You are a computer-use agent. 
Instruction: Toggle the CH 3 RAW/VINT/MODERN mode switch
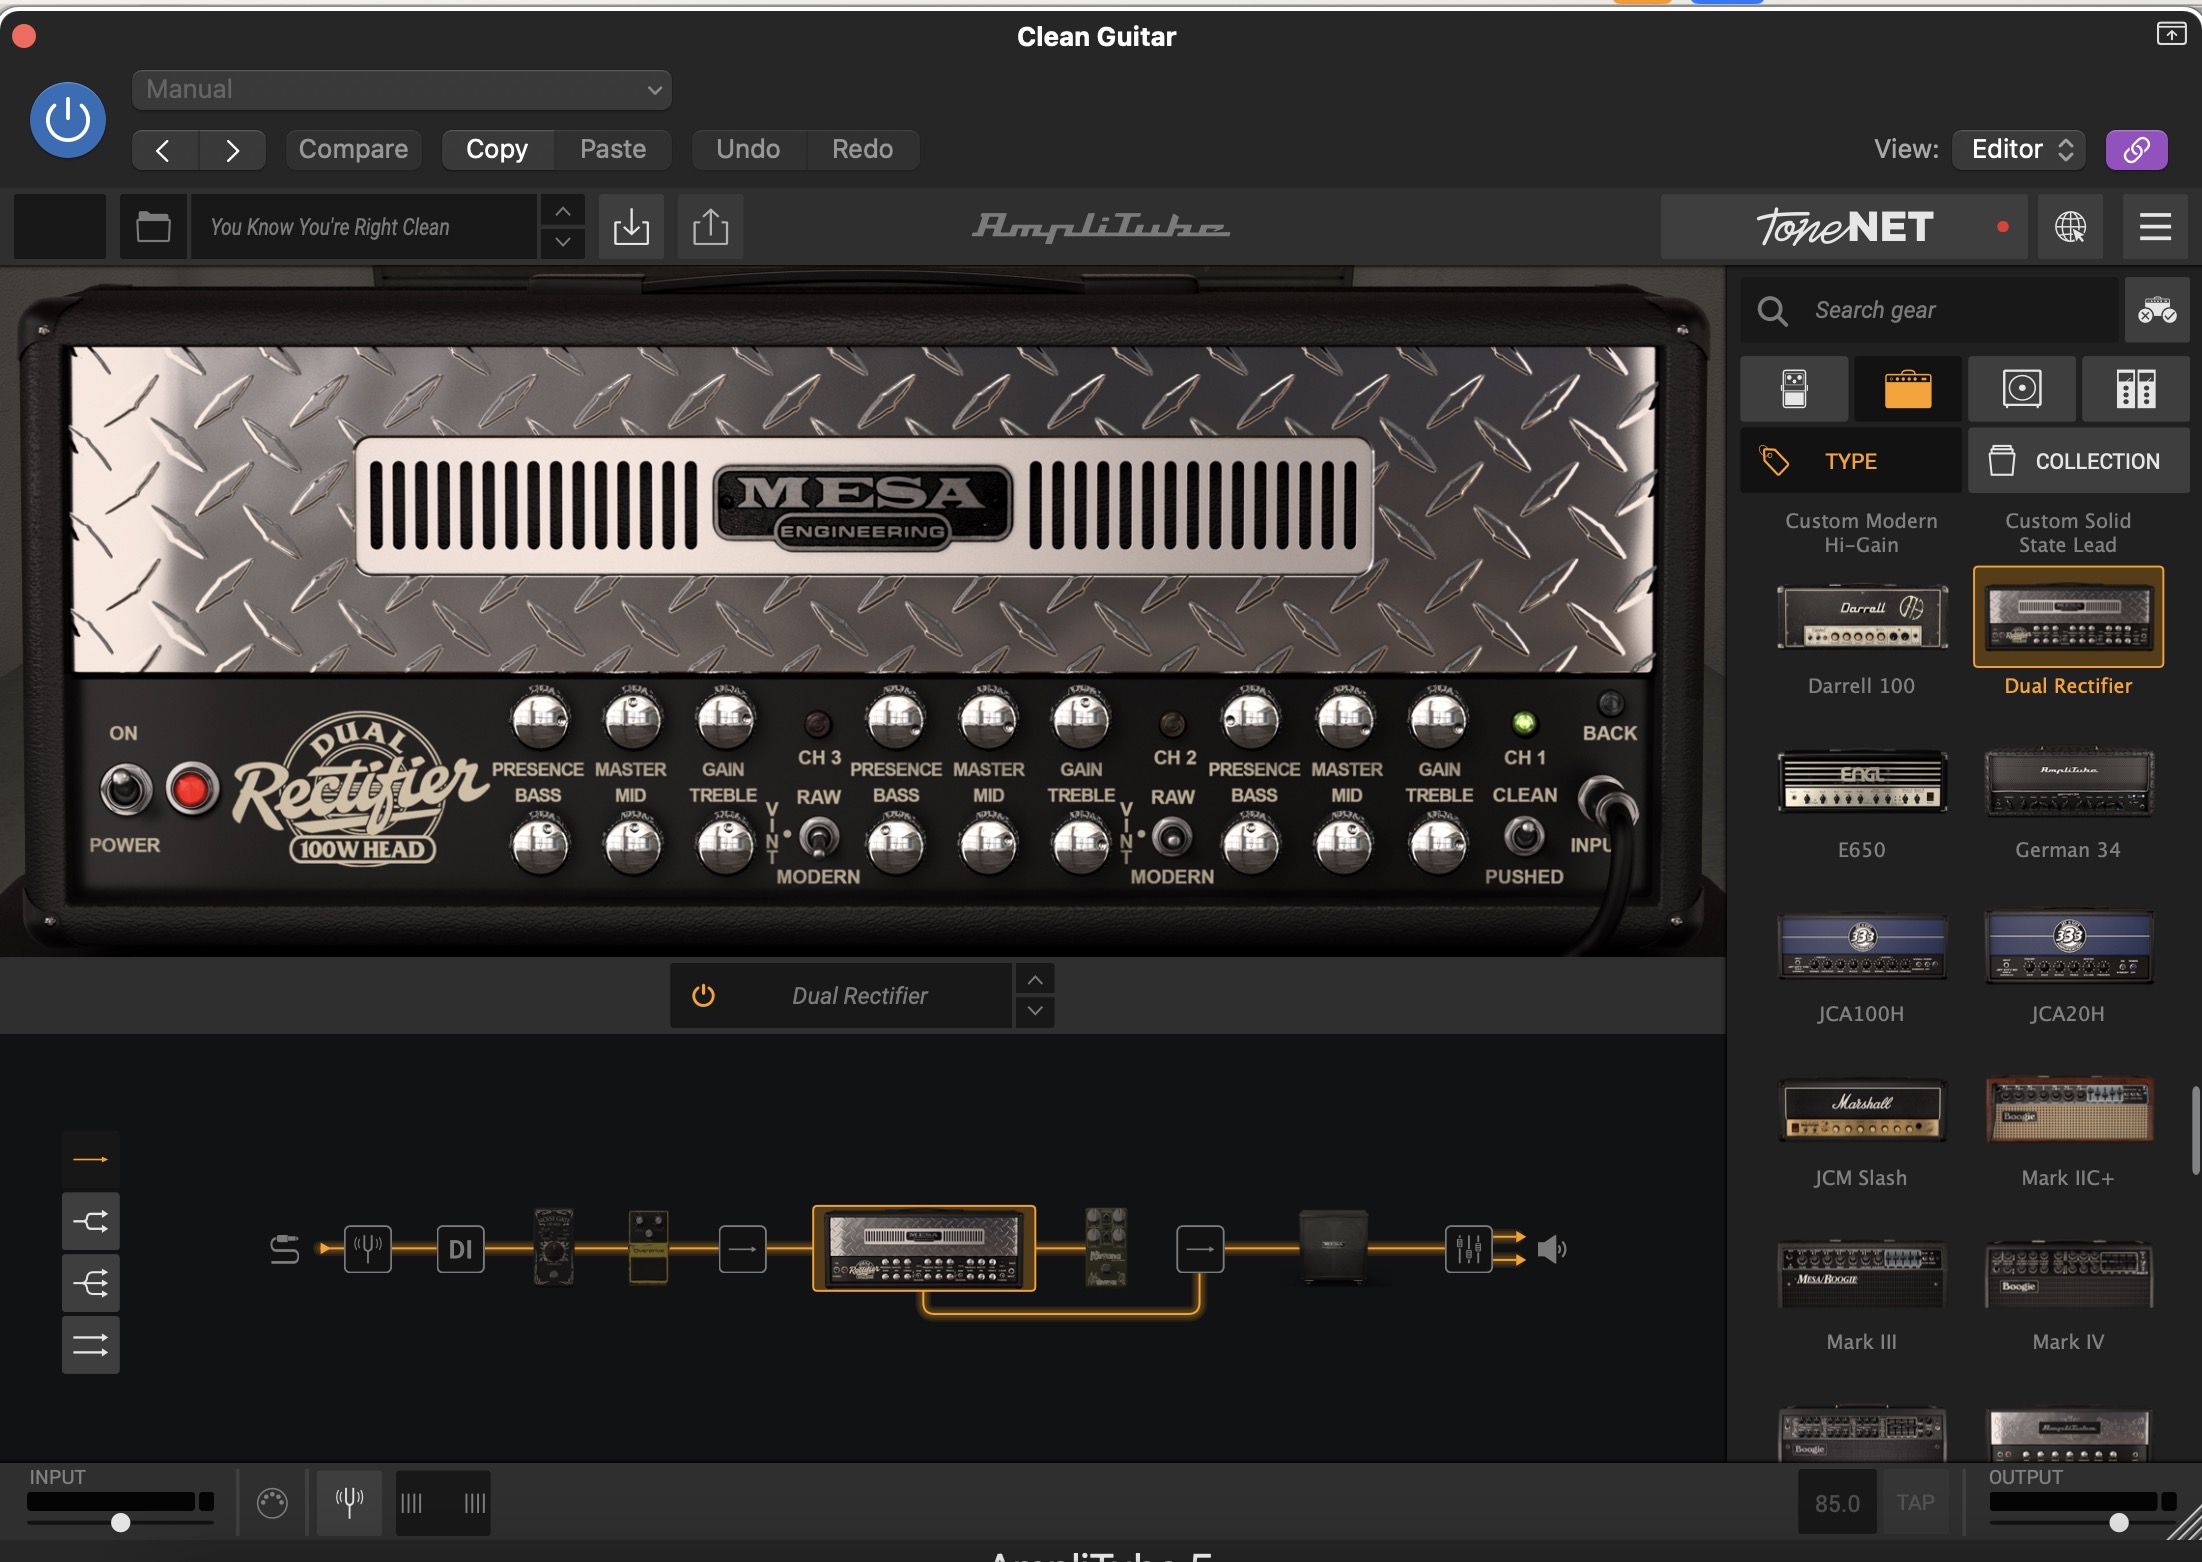[x=819, y=837]
